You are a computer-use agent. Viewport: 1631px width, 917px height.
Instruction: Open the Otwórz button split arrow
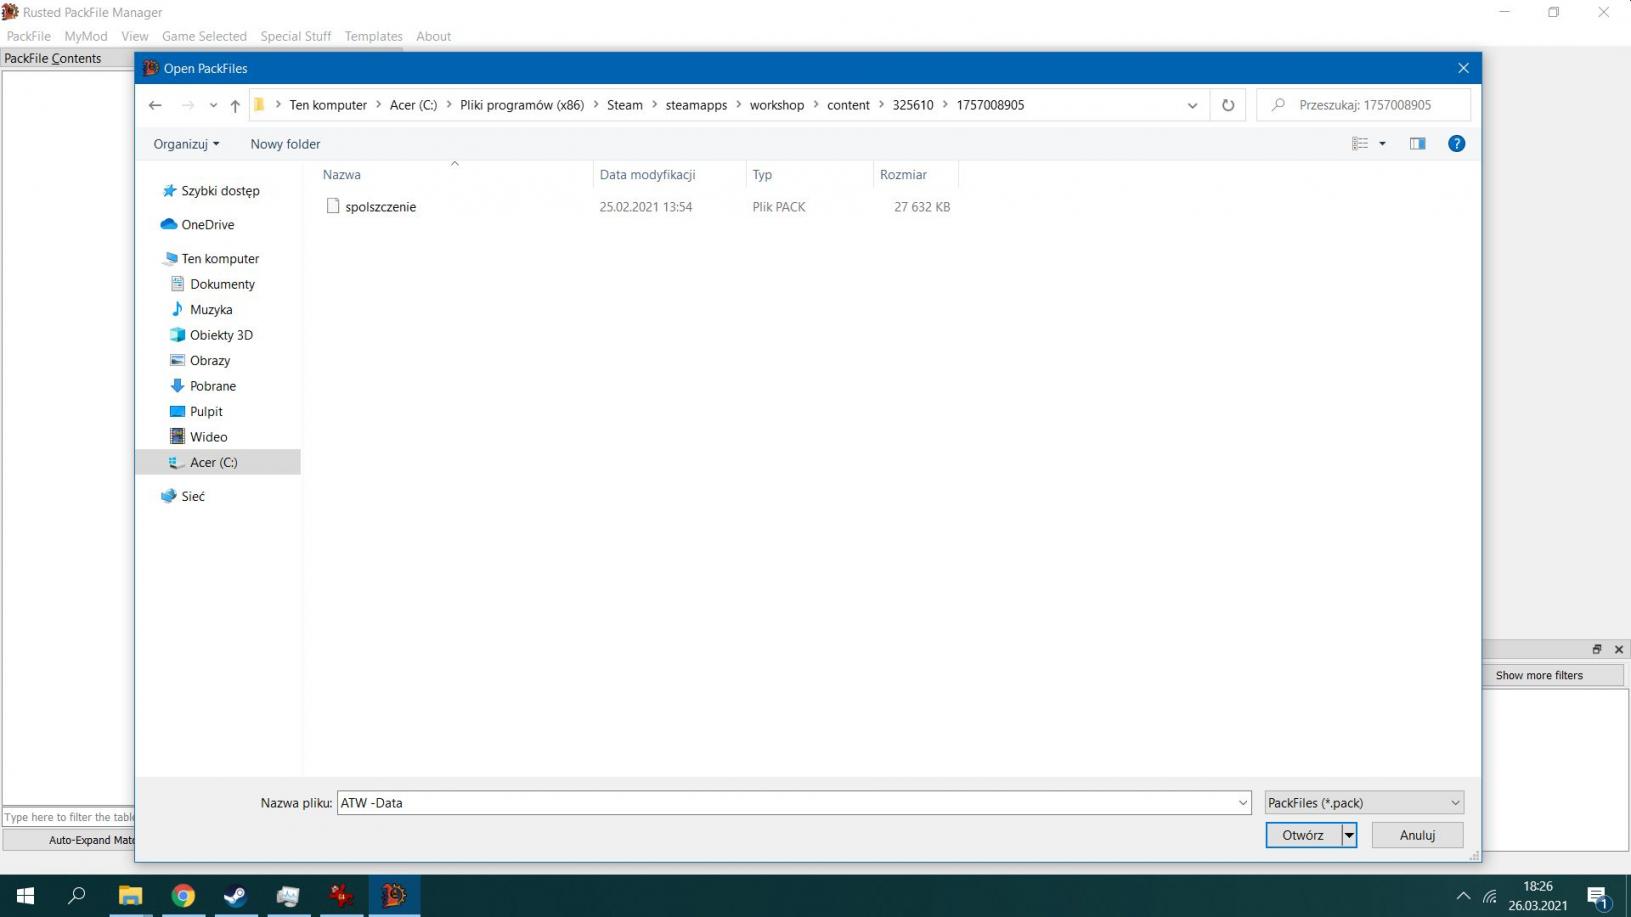click(x=1349, y=835)
